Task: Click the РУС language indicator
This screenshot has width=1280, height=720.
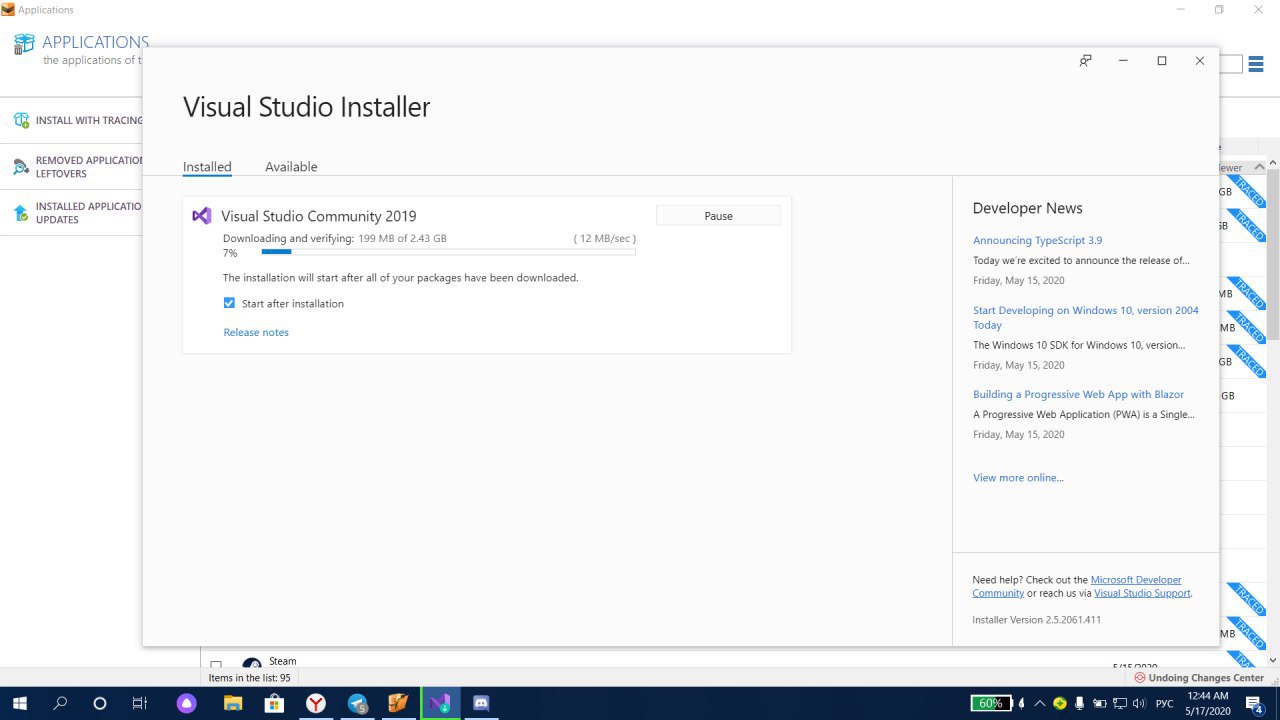Action: pyautogui.click(x=1165, y=703)
